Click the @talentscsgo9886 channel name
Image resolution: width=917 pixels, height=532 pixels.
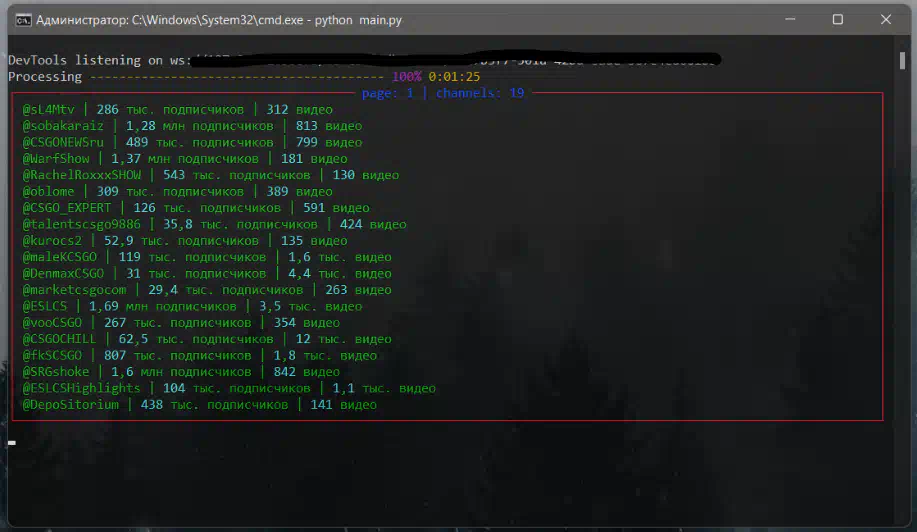81,224
